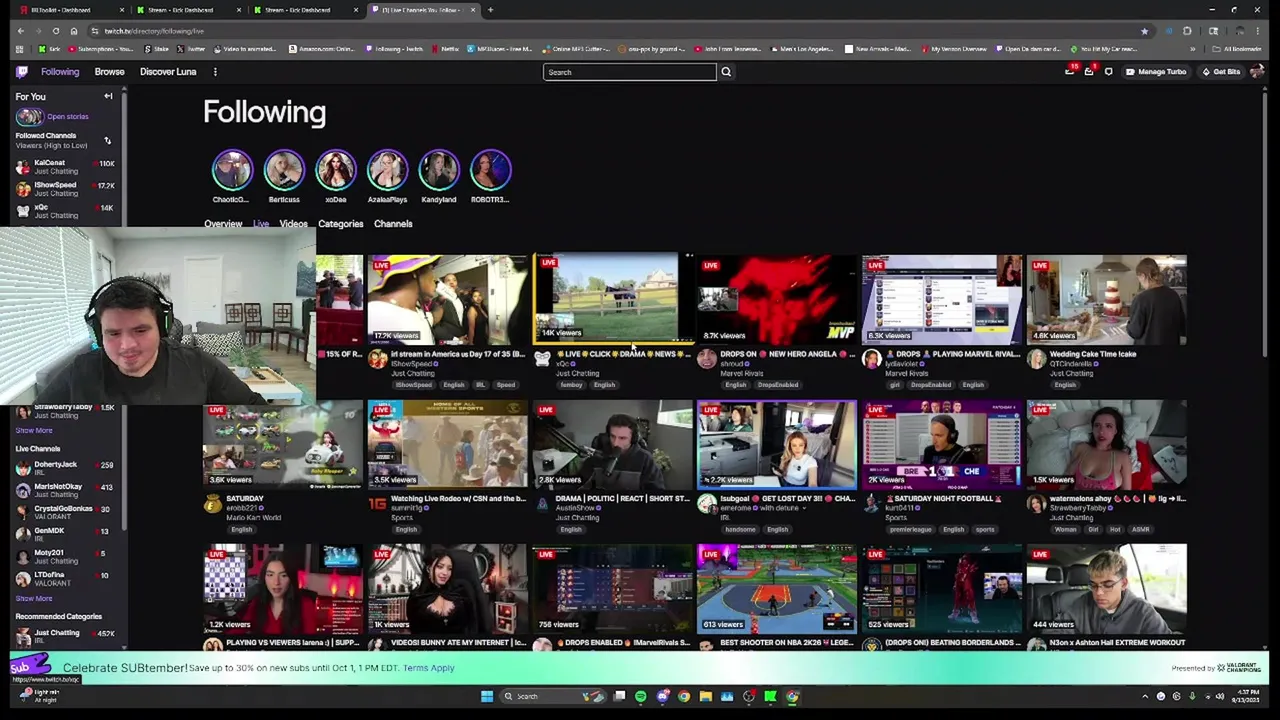
Task: Open GenMDK channel in sidebar
Action: pos(66,535)
